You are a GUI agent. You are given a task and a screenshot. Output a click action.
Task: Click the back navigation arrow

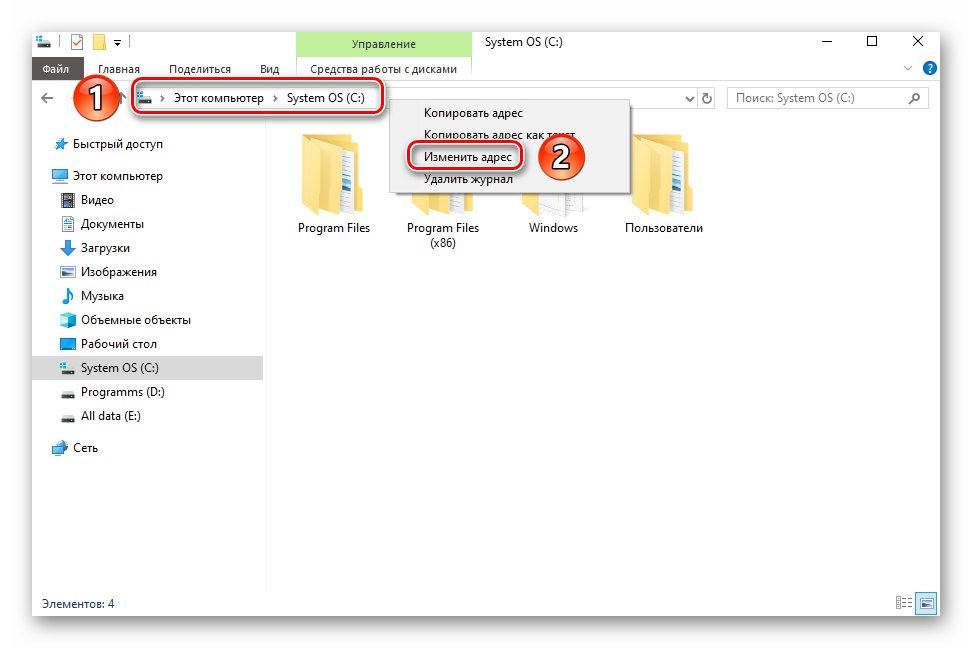point(48,98)
